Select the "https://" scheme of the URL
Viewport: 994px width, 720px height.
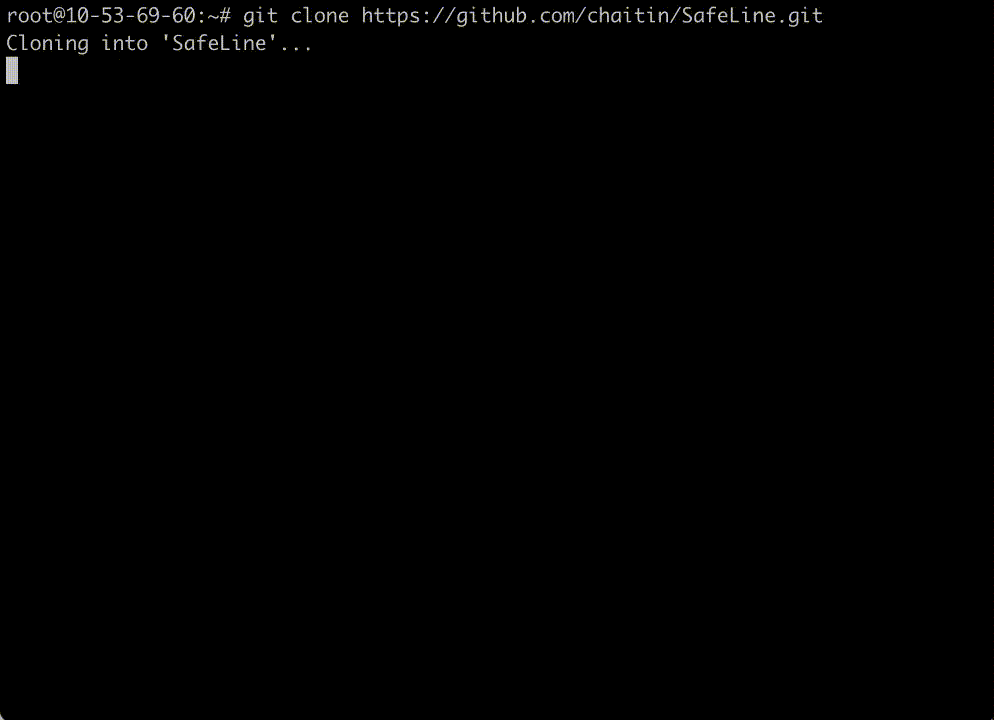click(409, 16)
